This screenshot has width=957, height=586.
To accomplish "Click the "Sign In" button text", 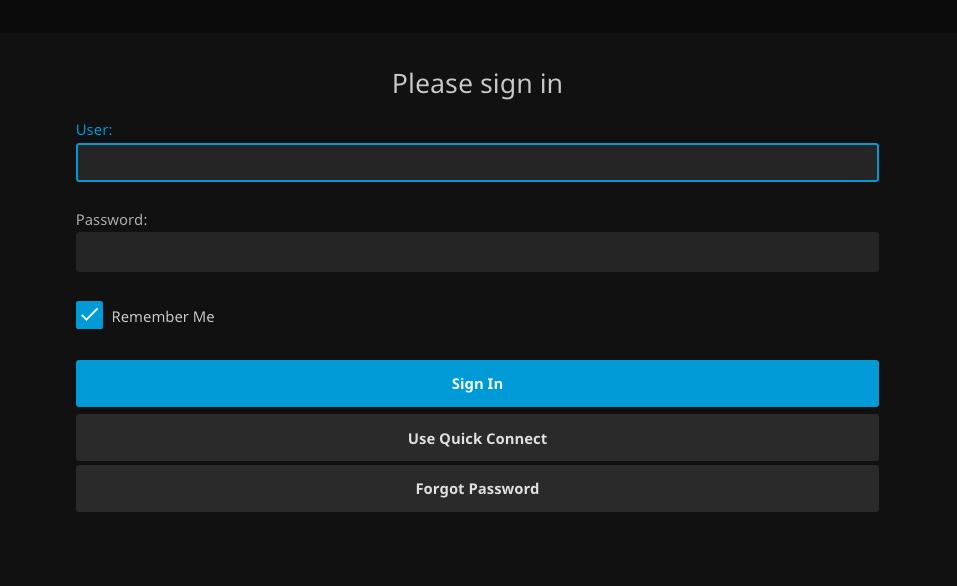I will click(477, 384).
